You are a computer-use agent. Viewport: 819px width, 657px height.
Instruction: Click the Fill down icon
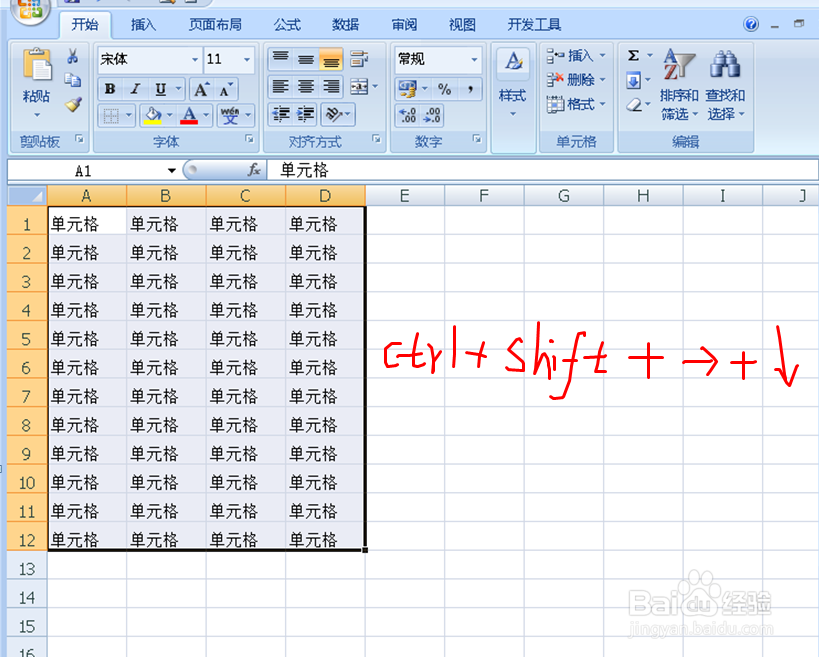[633, 80]
